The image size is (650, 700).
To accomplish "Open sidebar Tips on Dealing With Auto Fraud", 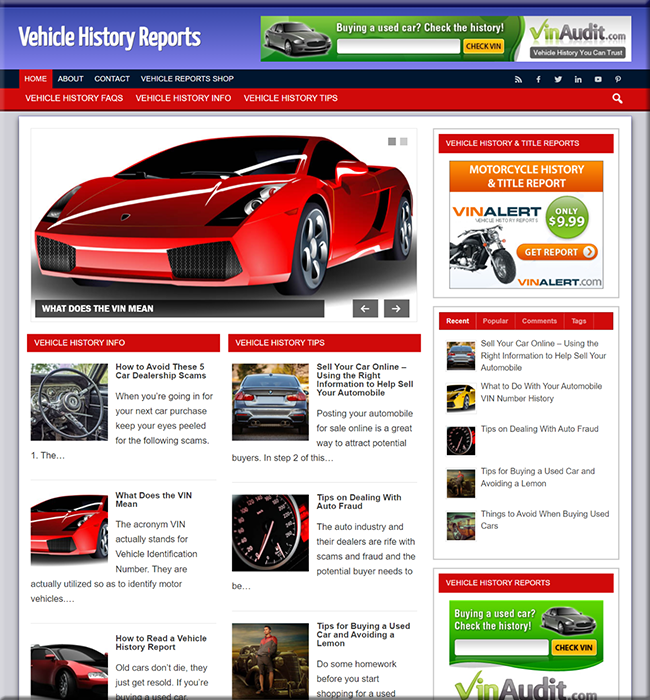I will (539, 429).
